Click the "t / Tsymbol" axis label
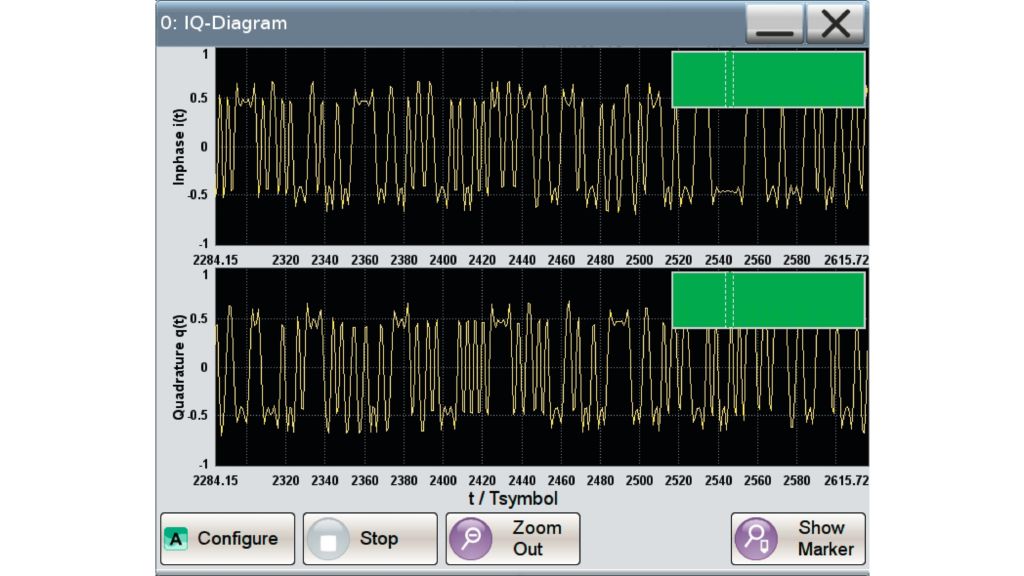 pos(513,498)
